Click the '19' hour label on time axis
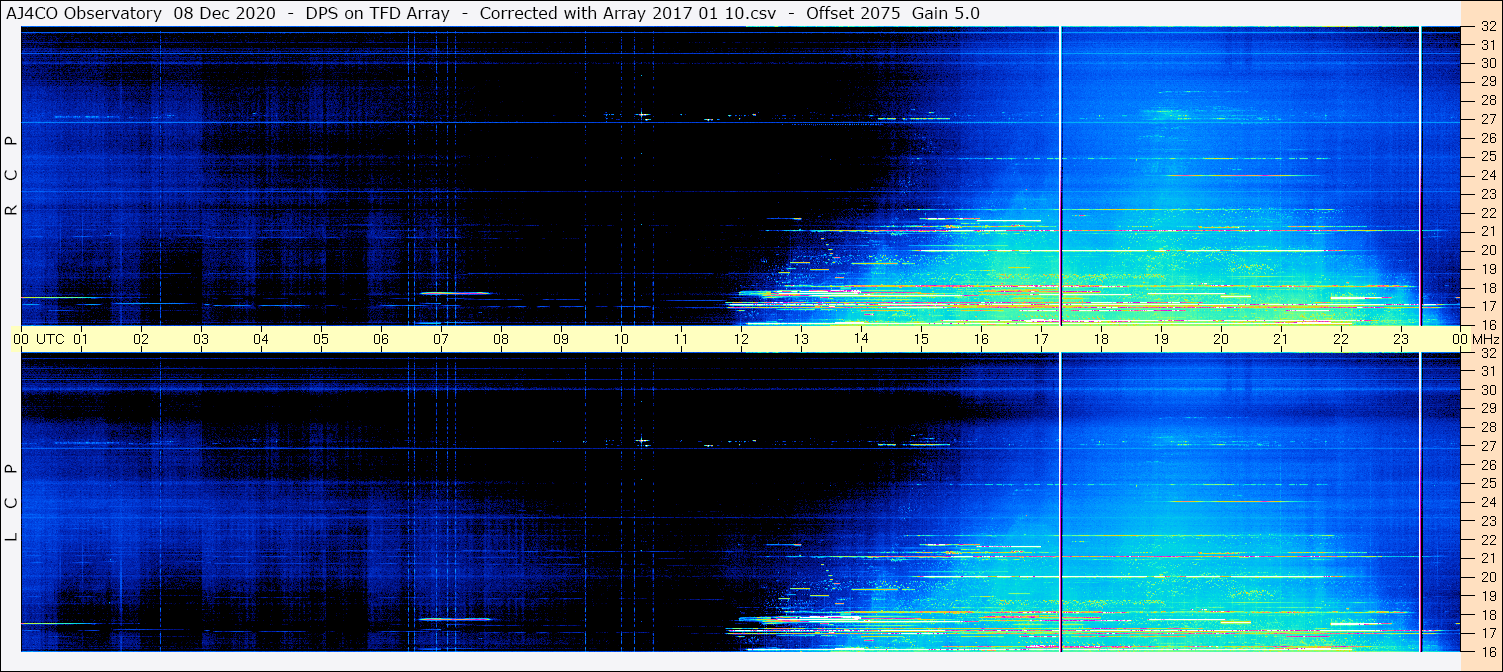The height and width of the screenshot is (672, 1503). click(1161, 339)
